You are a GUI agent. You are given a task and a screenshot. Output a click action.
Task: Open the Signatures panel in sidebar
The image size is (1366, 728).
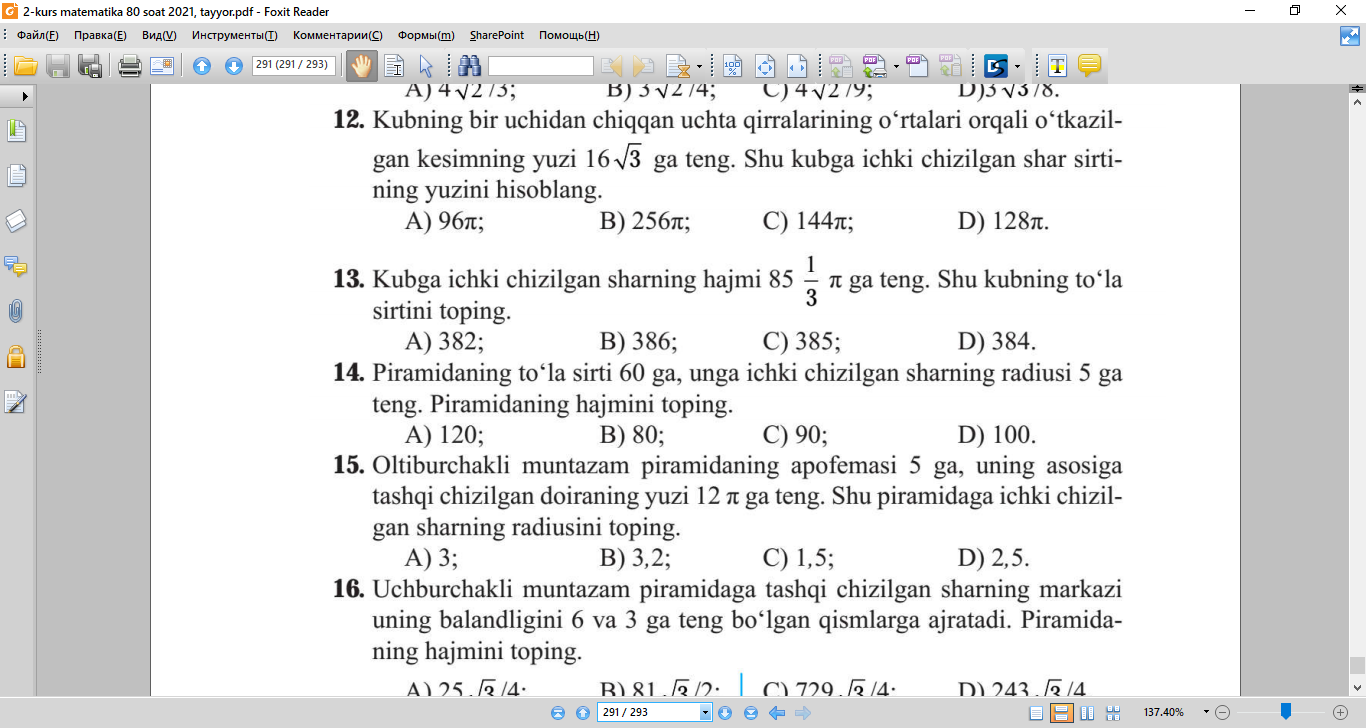click(x=16, y=402)
